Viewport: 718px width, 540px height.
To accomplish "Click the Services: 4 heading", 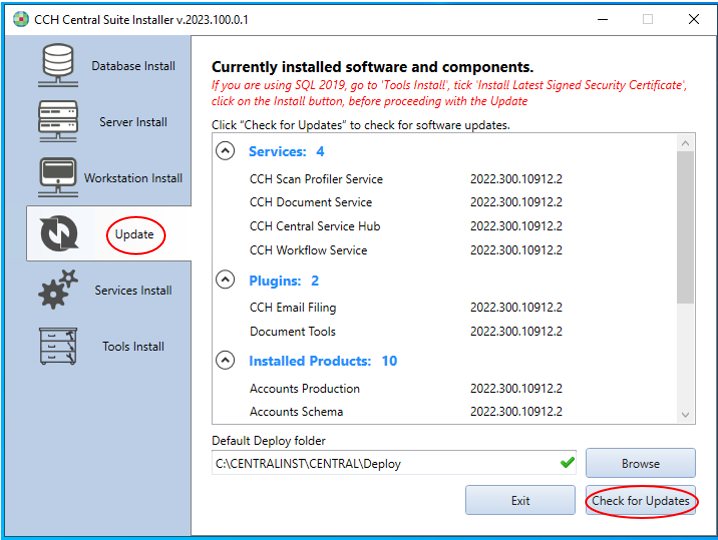I will pos(286,151).
